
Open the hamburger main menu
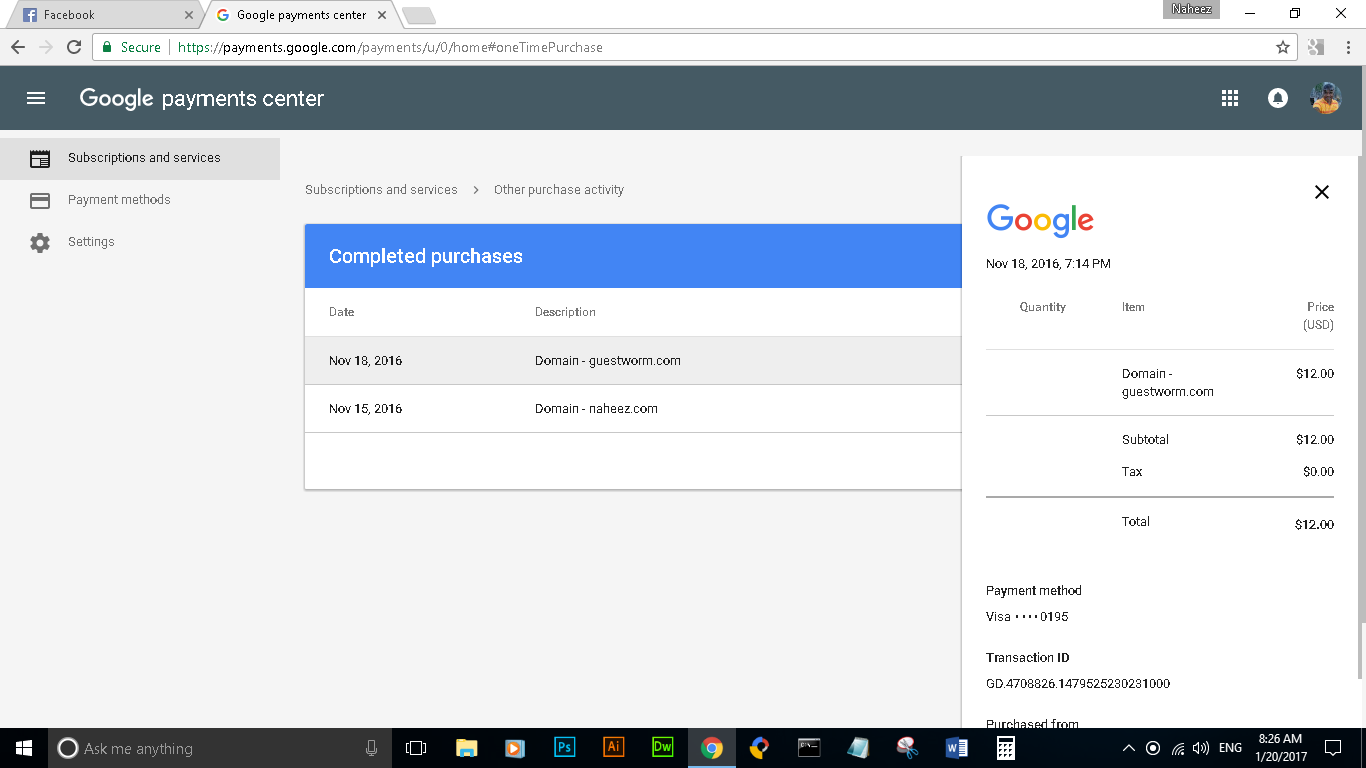pyautogui.click(x=36, y=98)
